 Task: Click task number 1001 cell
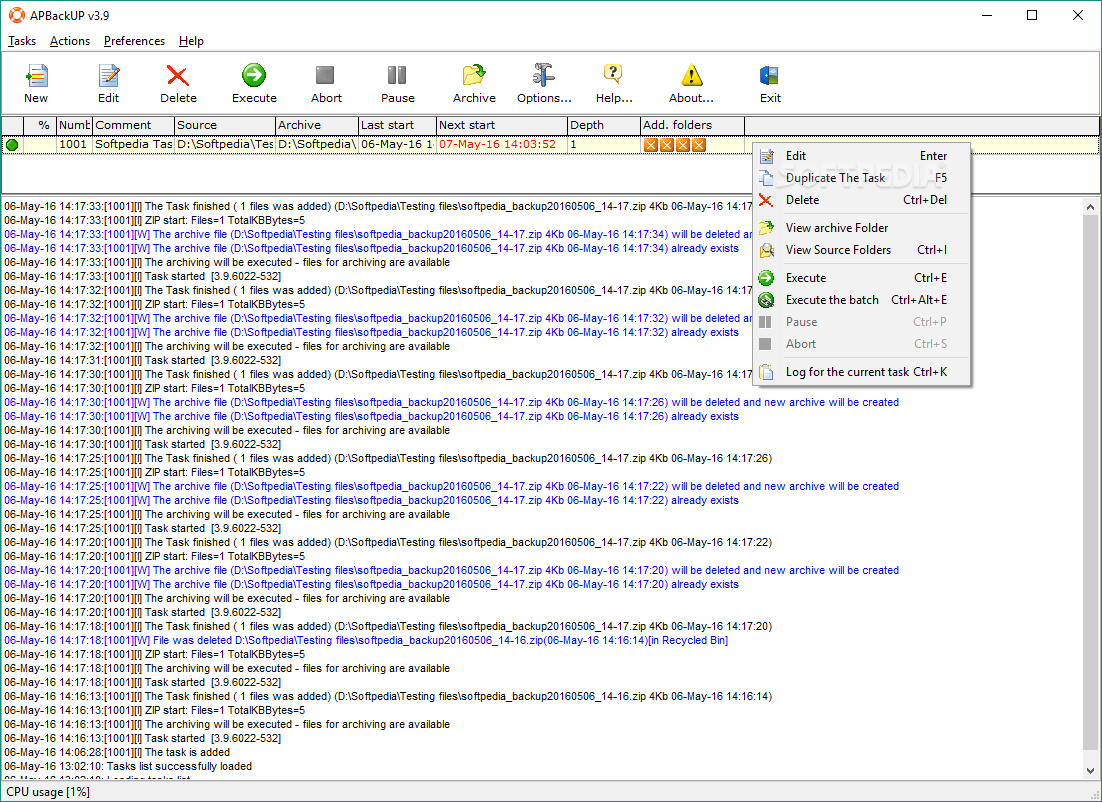tap(74, 145)
